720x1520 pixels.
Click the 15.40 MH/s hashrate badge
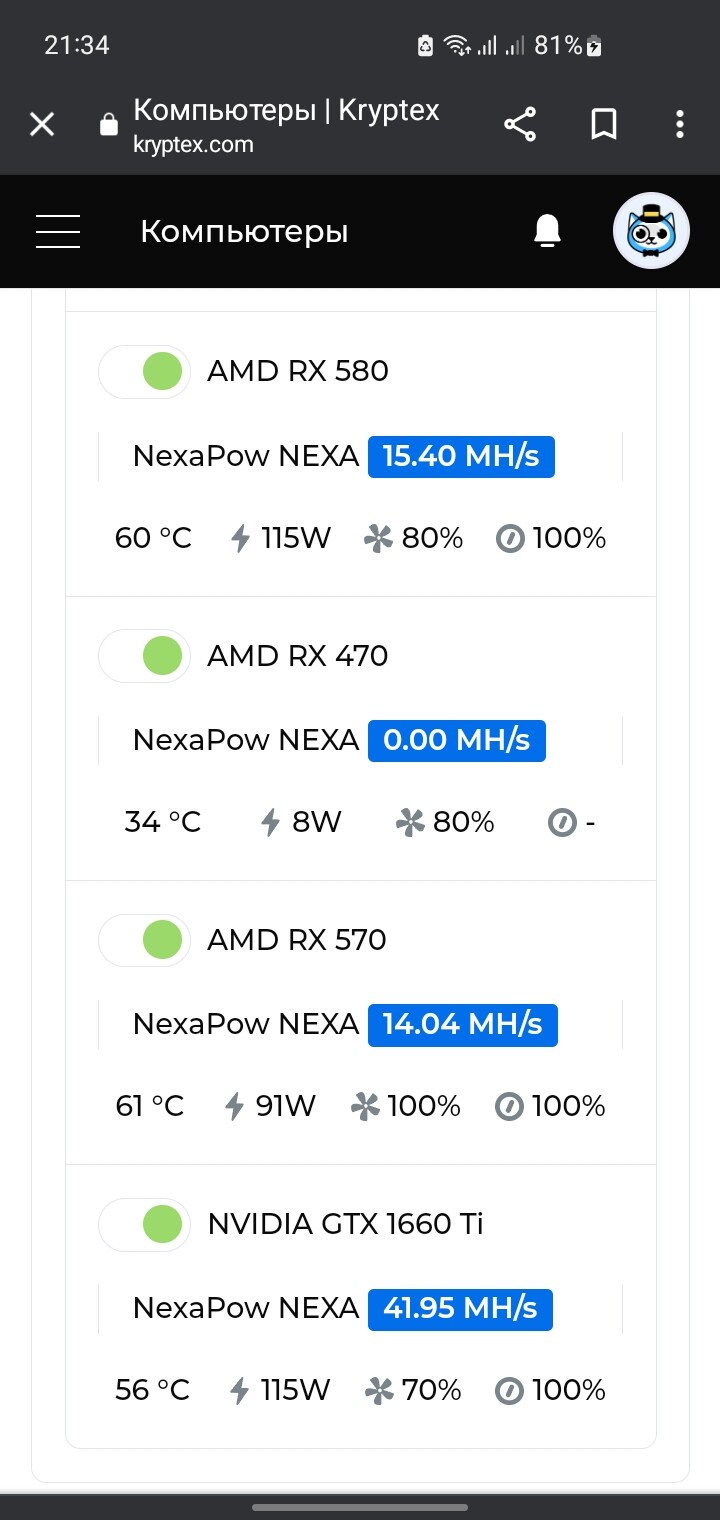tap(461, 457)
